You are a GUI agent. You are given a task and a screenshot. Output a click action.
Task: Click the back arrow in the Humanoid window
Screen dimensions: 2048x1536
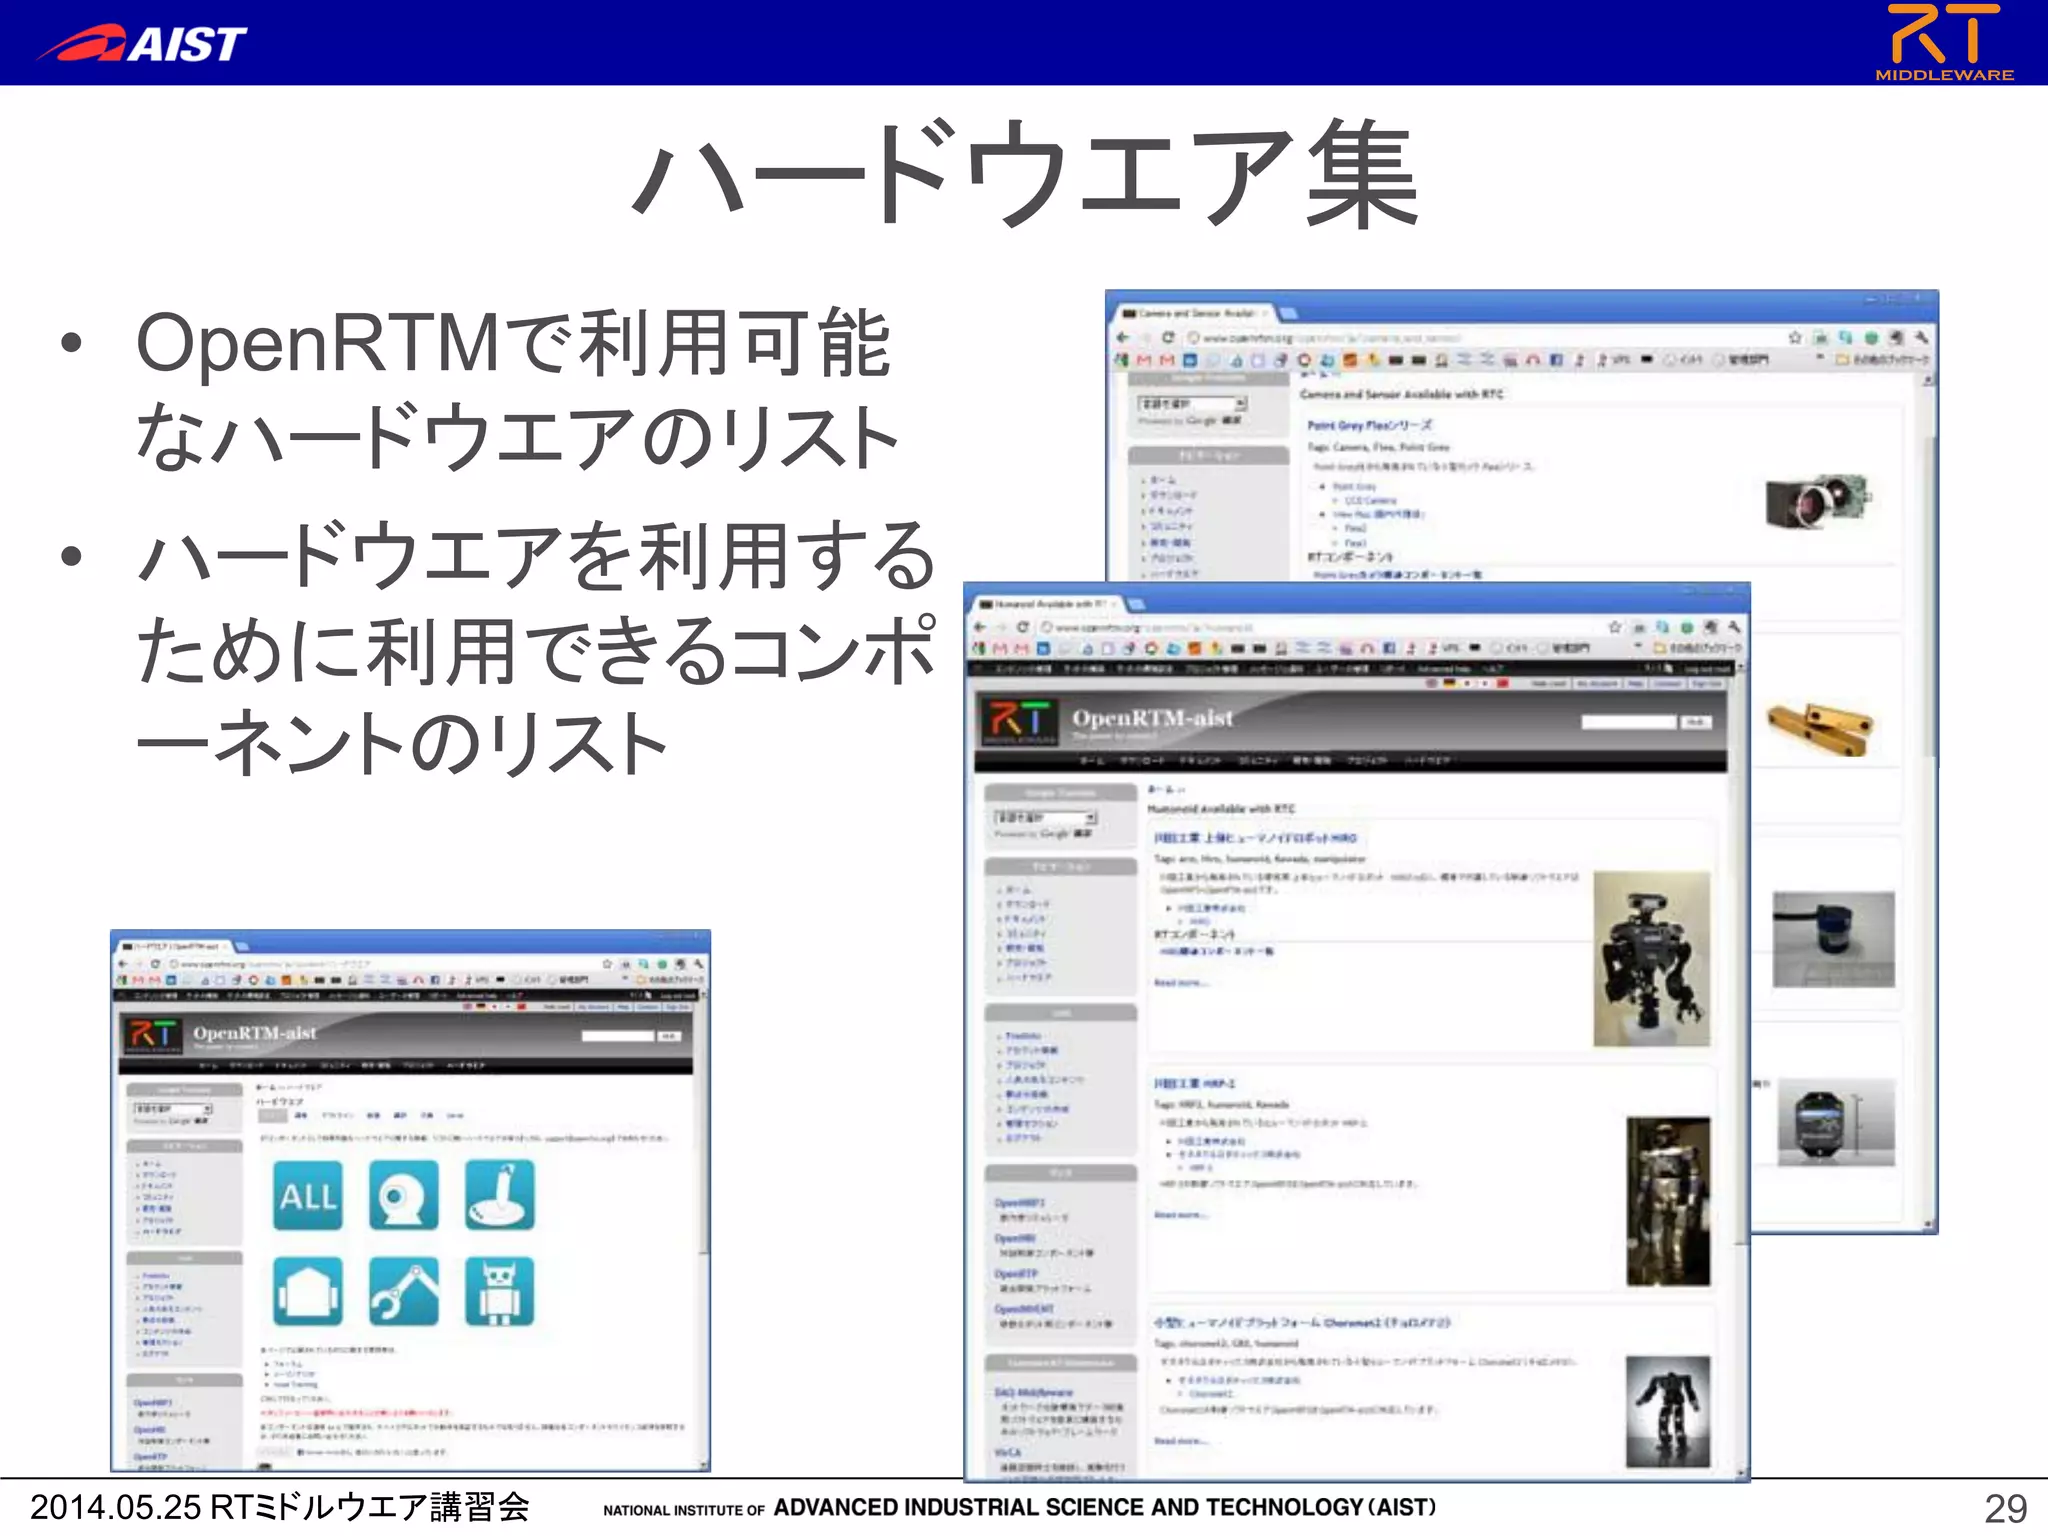coord(982,627)
